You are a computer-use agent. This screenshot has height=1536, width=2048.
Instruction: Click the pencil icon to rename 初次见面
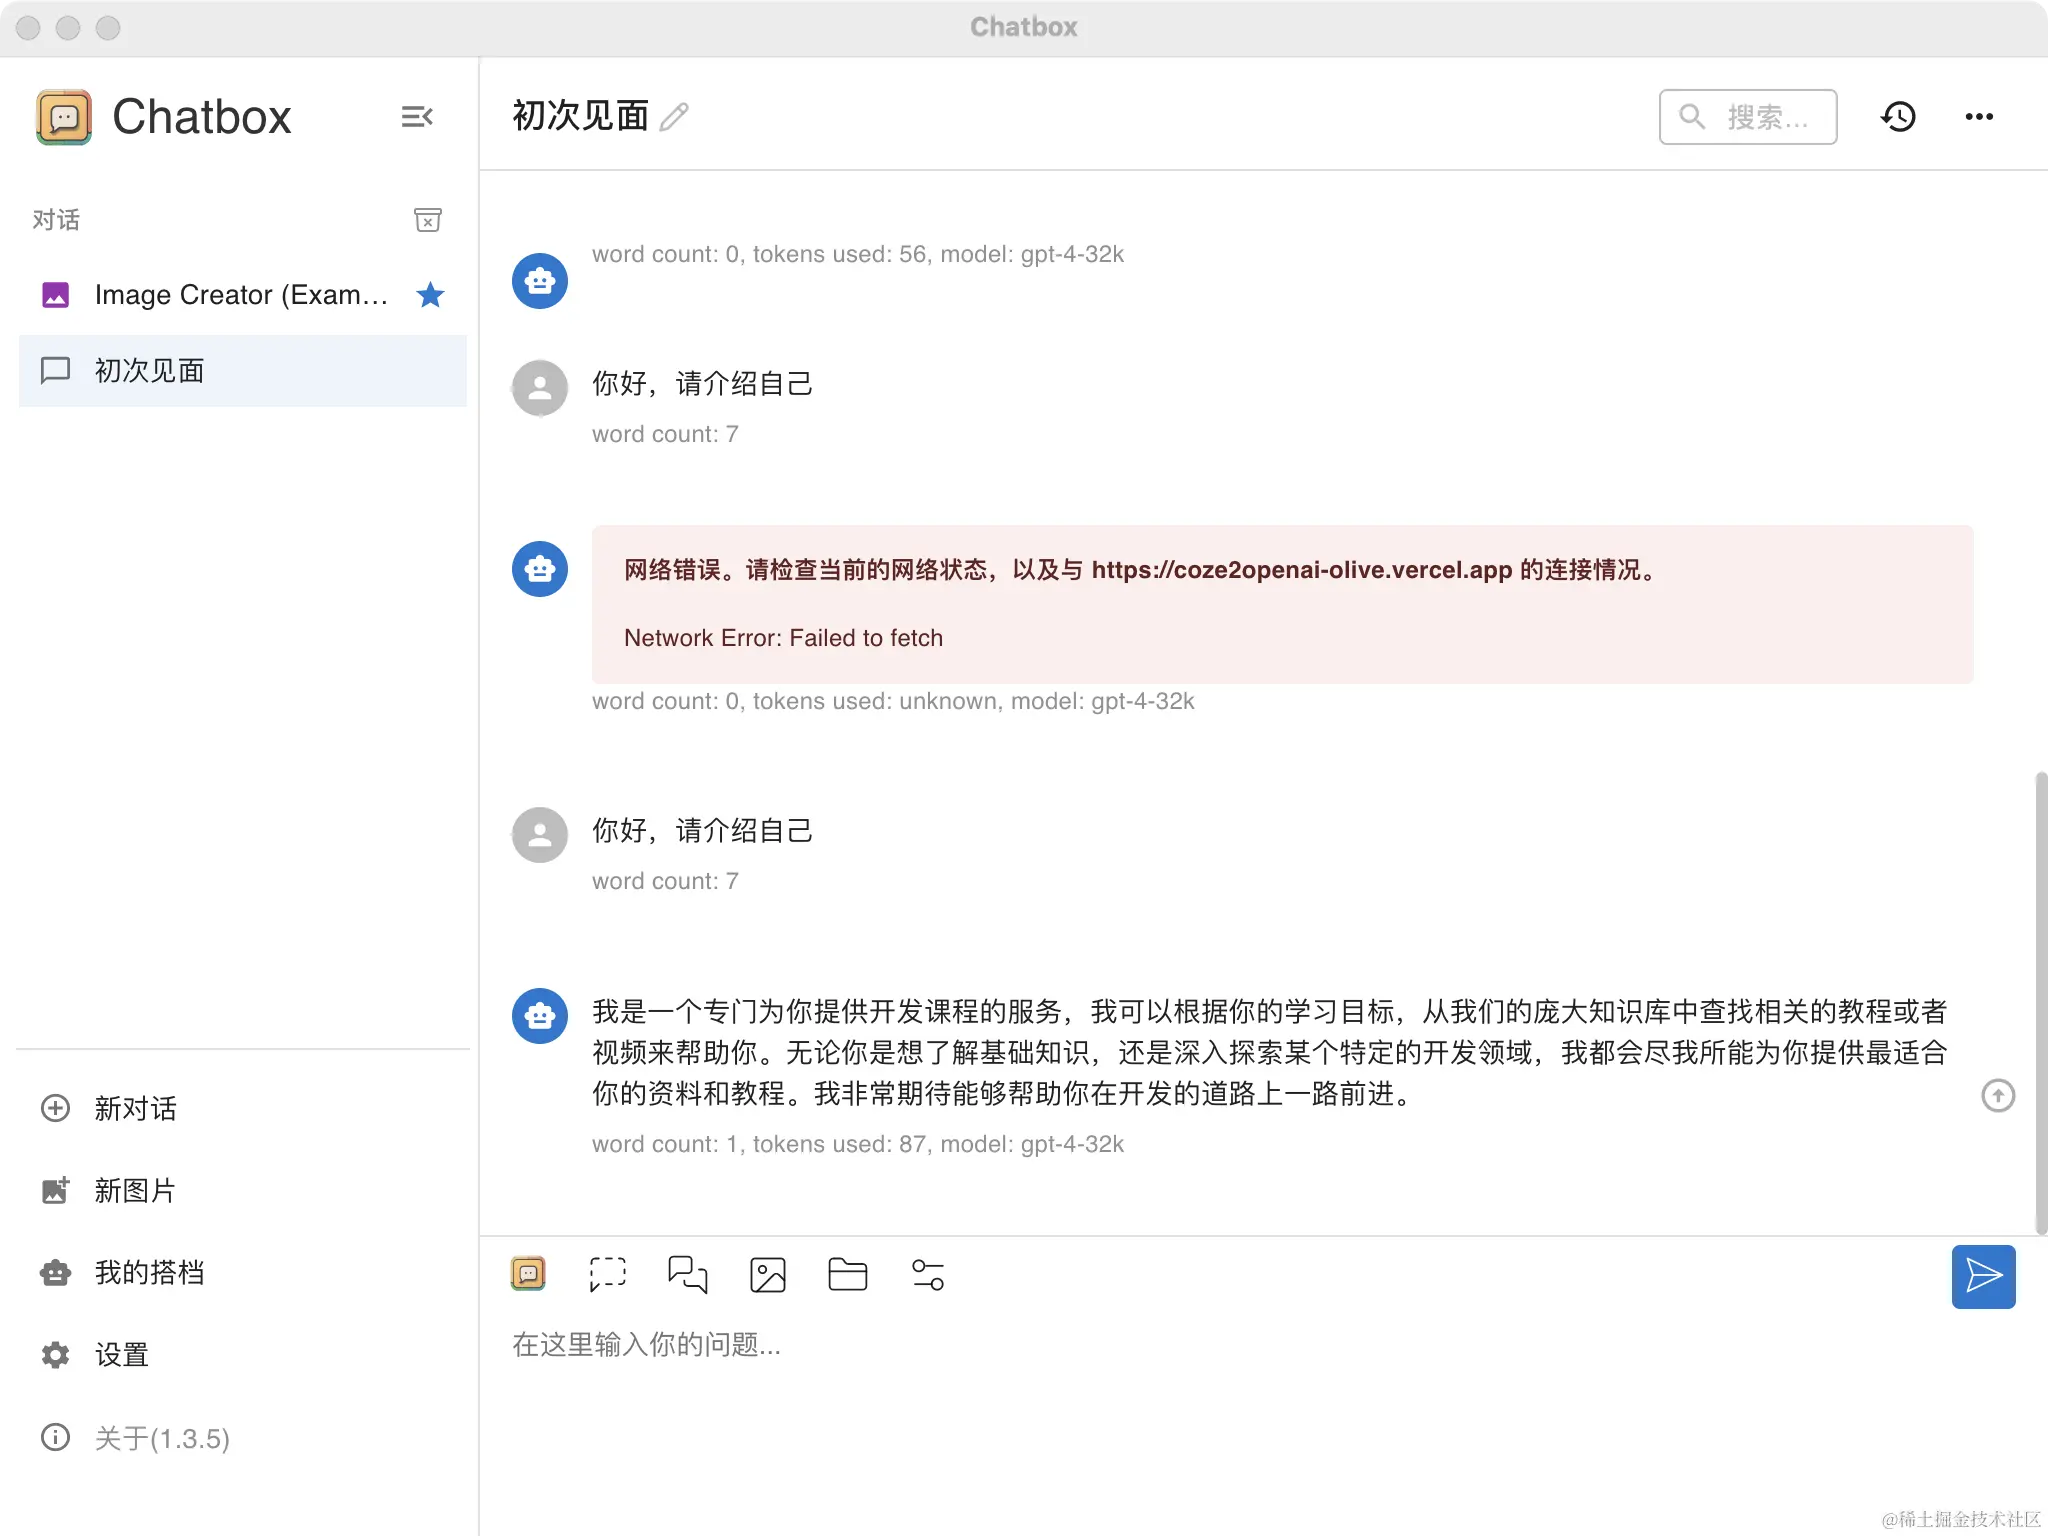(675, 117)
